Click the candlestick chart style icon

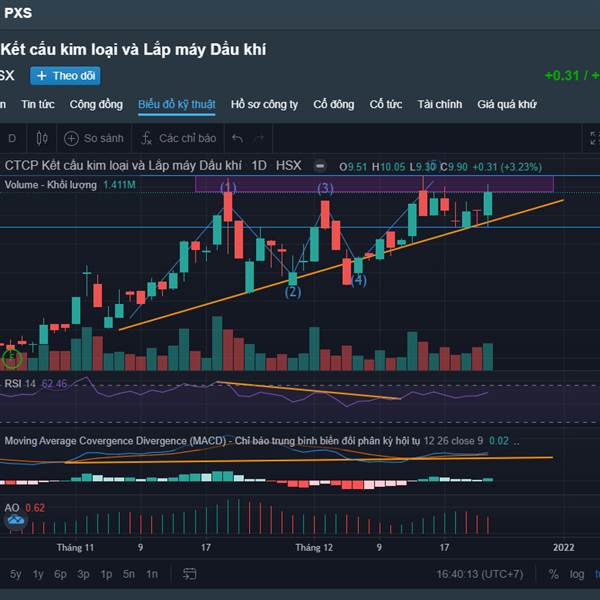click(40, 139)
